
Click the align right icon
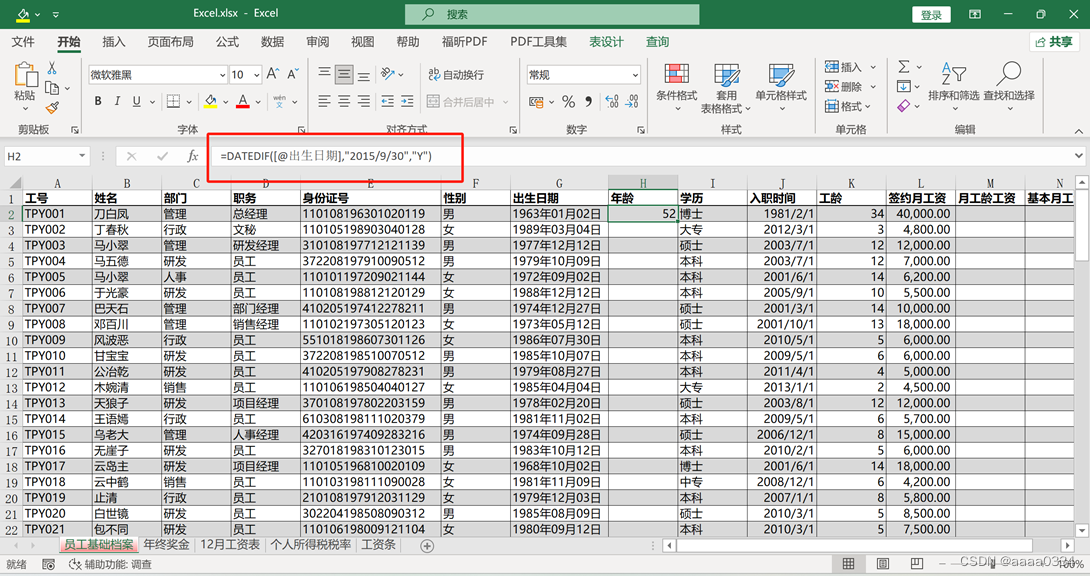click(x=364, y=101)
